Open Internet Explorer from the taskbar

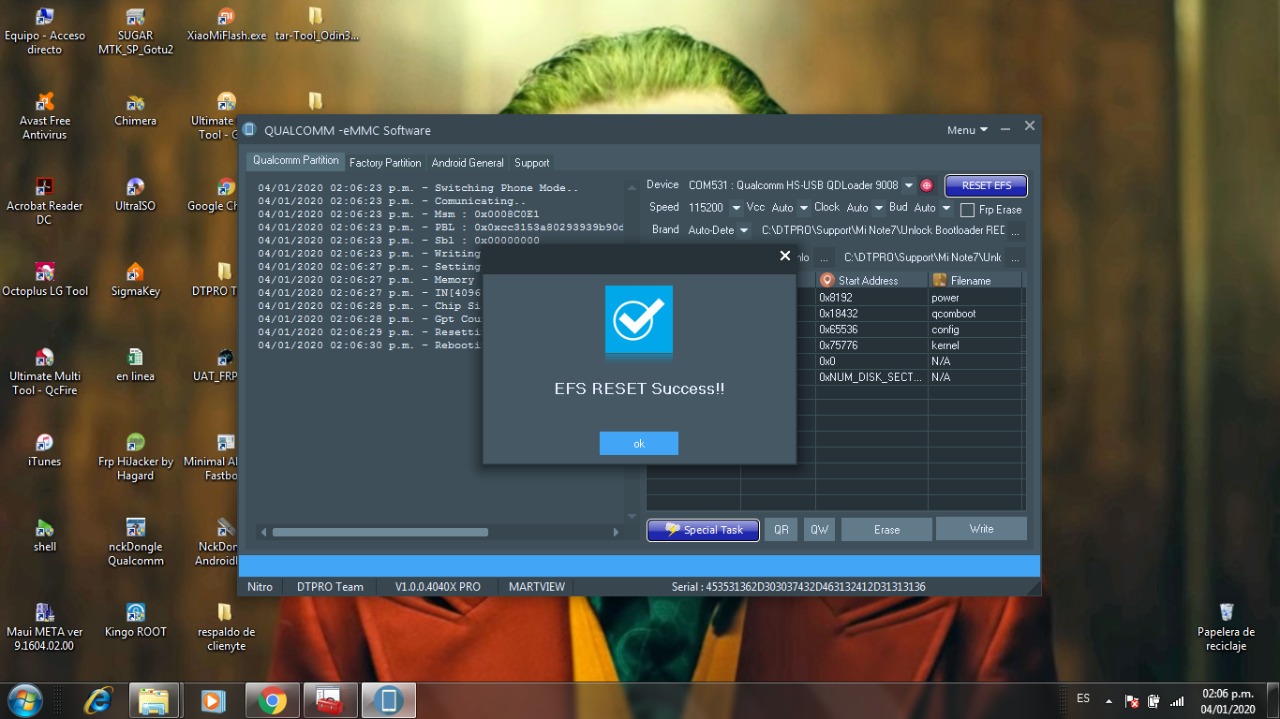coord(98,701)
